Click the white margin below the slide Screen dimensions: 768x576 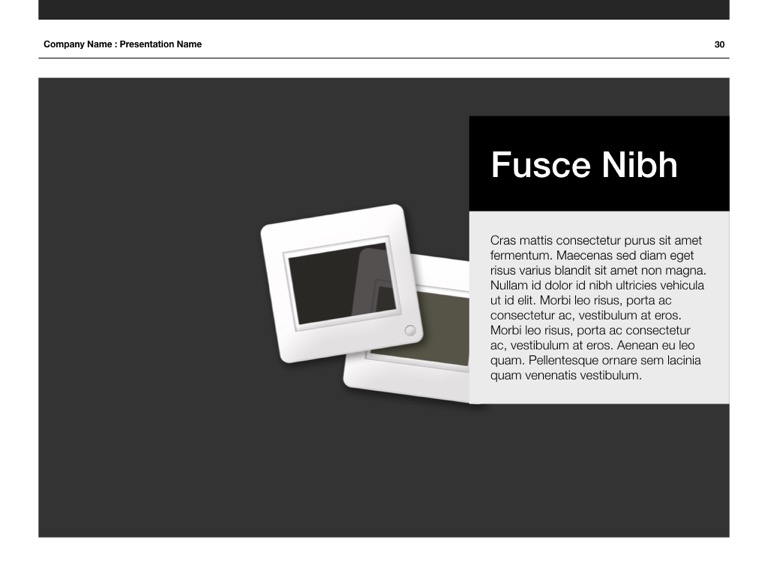(x=384, y=557)
